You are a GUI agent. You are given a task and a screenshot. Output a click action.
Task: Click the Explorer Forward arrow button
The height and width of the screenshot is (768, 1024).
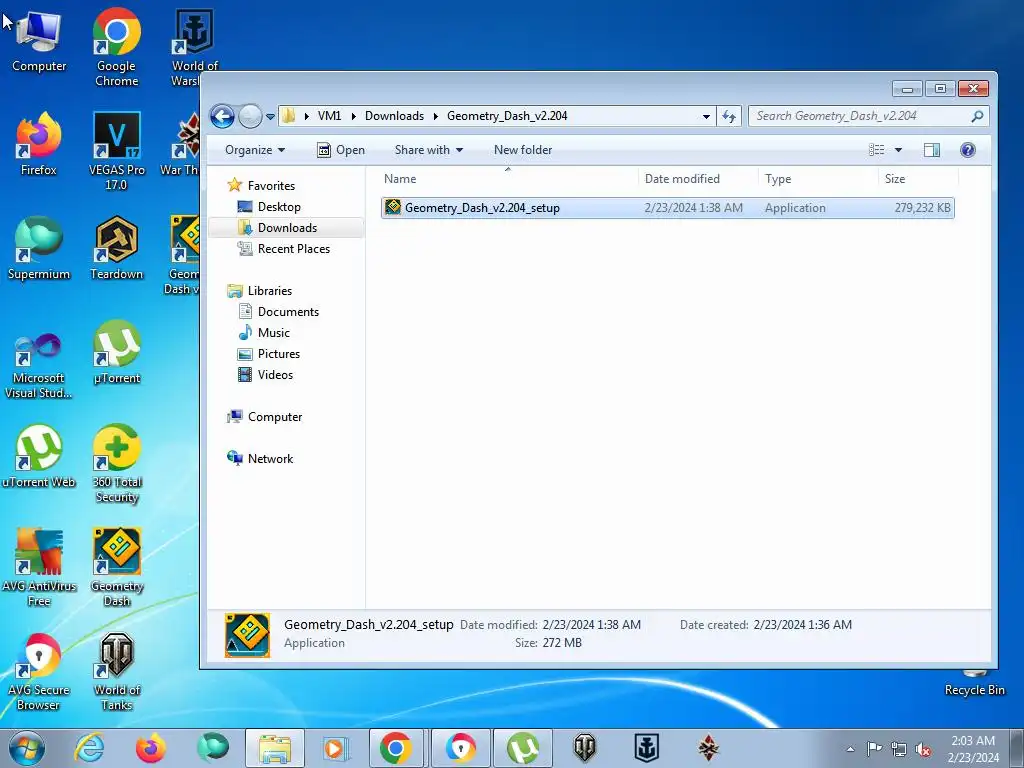tap(250, 116)
